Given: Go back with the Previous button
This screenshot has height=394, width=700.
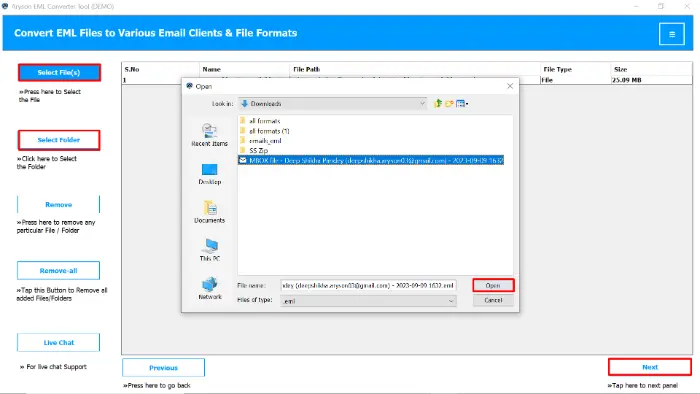Looking at the screenshot, I should click(x=163, y=368).
